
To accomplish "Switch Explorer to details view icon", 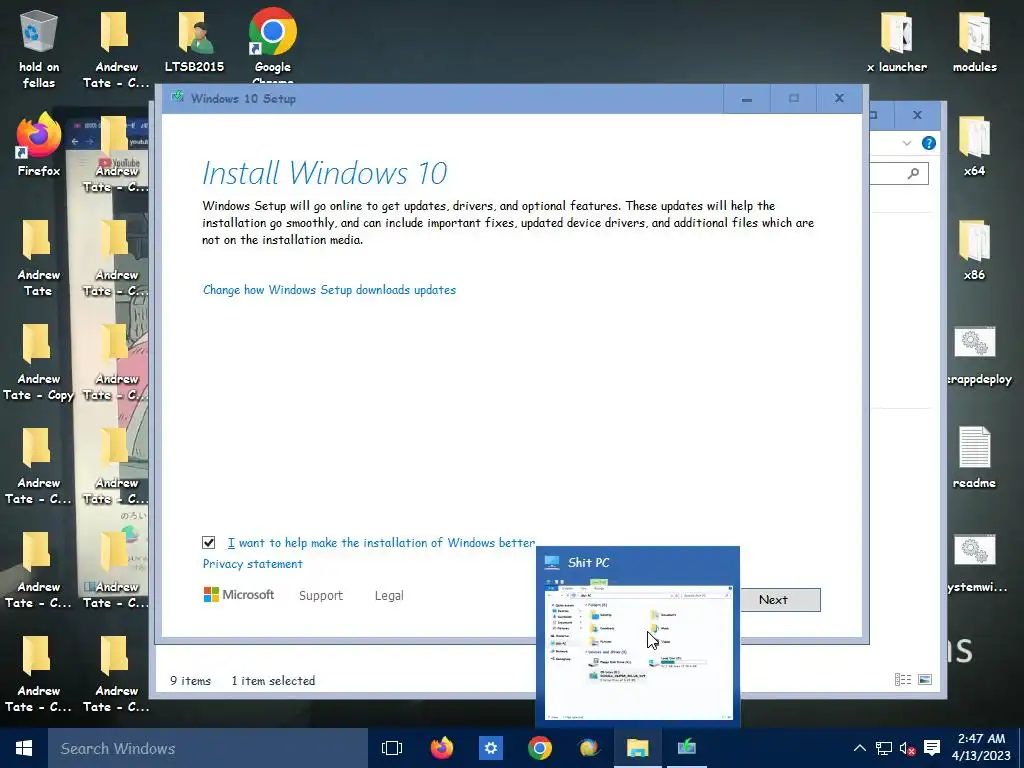I will pyautogui.click(x=903, y=680).
